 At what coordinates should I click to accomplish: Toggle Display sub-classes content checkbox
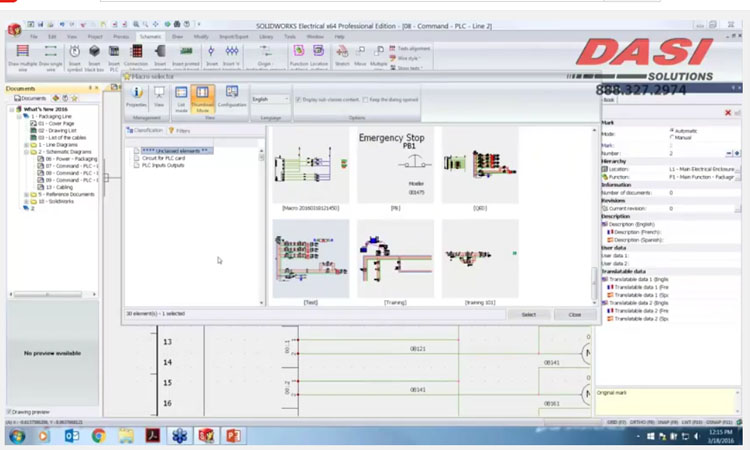click(298, 99)
